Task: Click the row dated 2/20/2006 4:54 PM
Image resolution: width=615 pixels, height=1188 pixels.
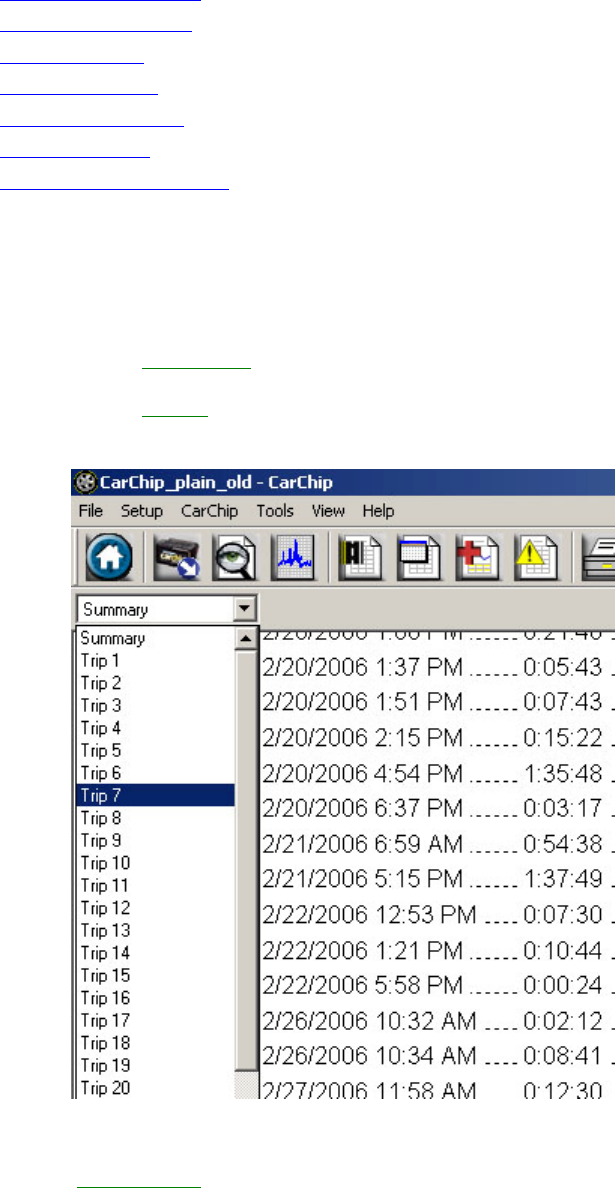Action: (438, 773)
